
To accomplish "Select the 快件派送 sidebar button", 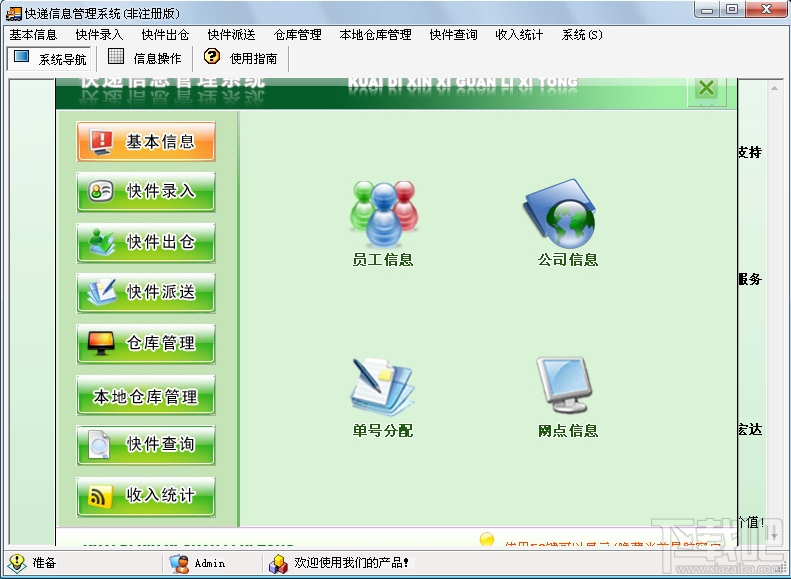I will coord(146,293).
